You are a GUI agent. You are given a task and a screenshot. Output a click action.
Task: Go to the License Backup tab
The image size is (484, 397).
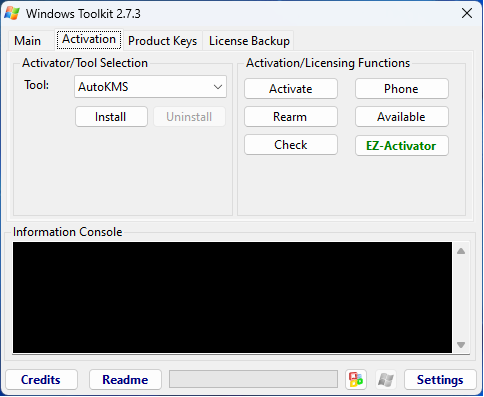coord(249,41)
